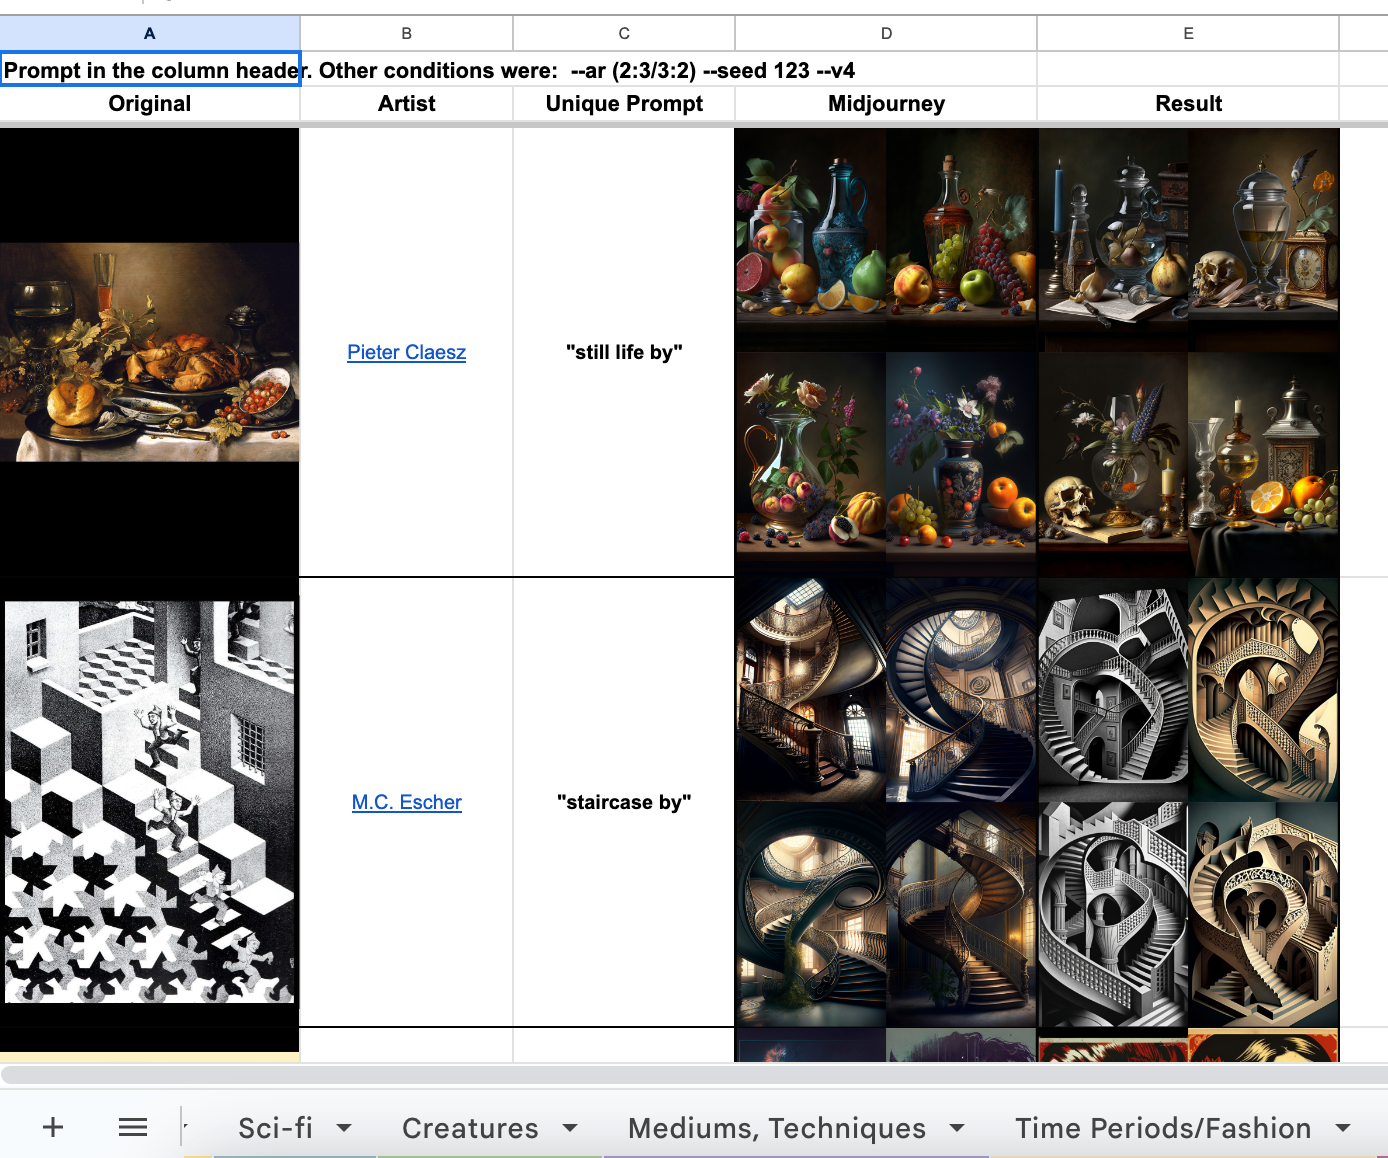Click the Midjourney spiral staircase grid in column D

[886, 802]
